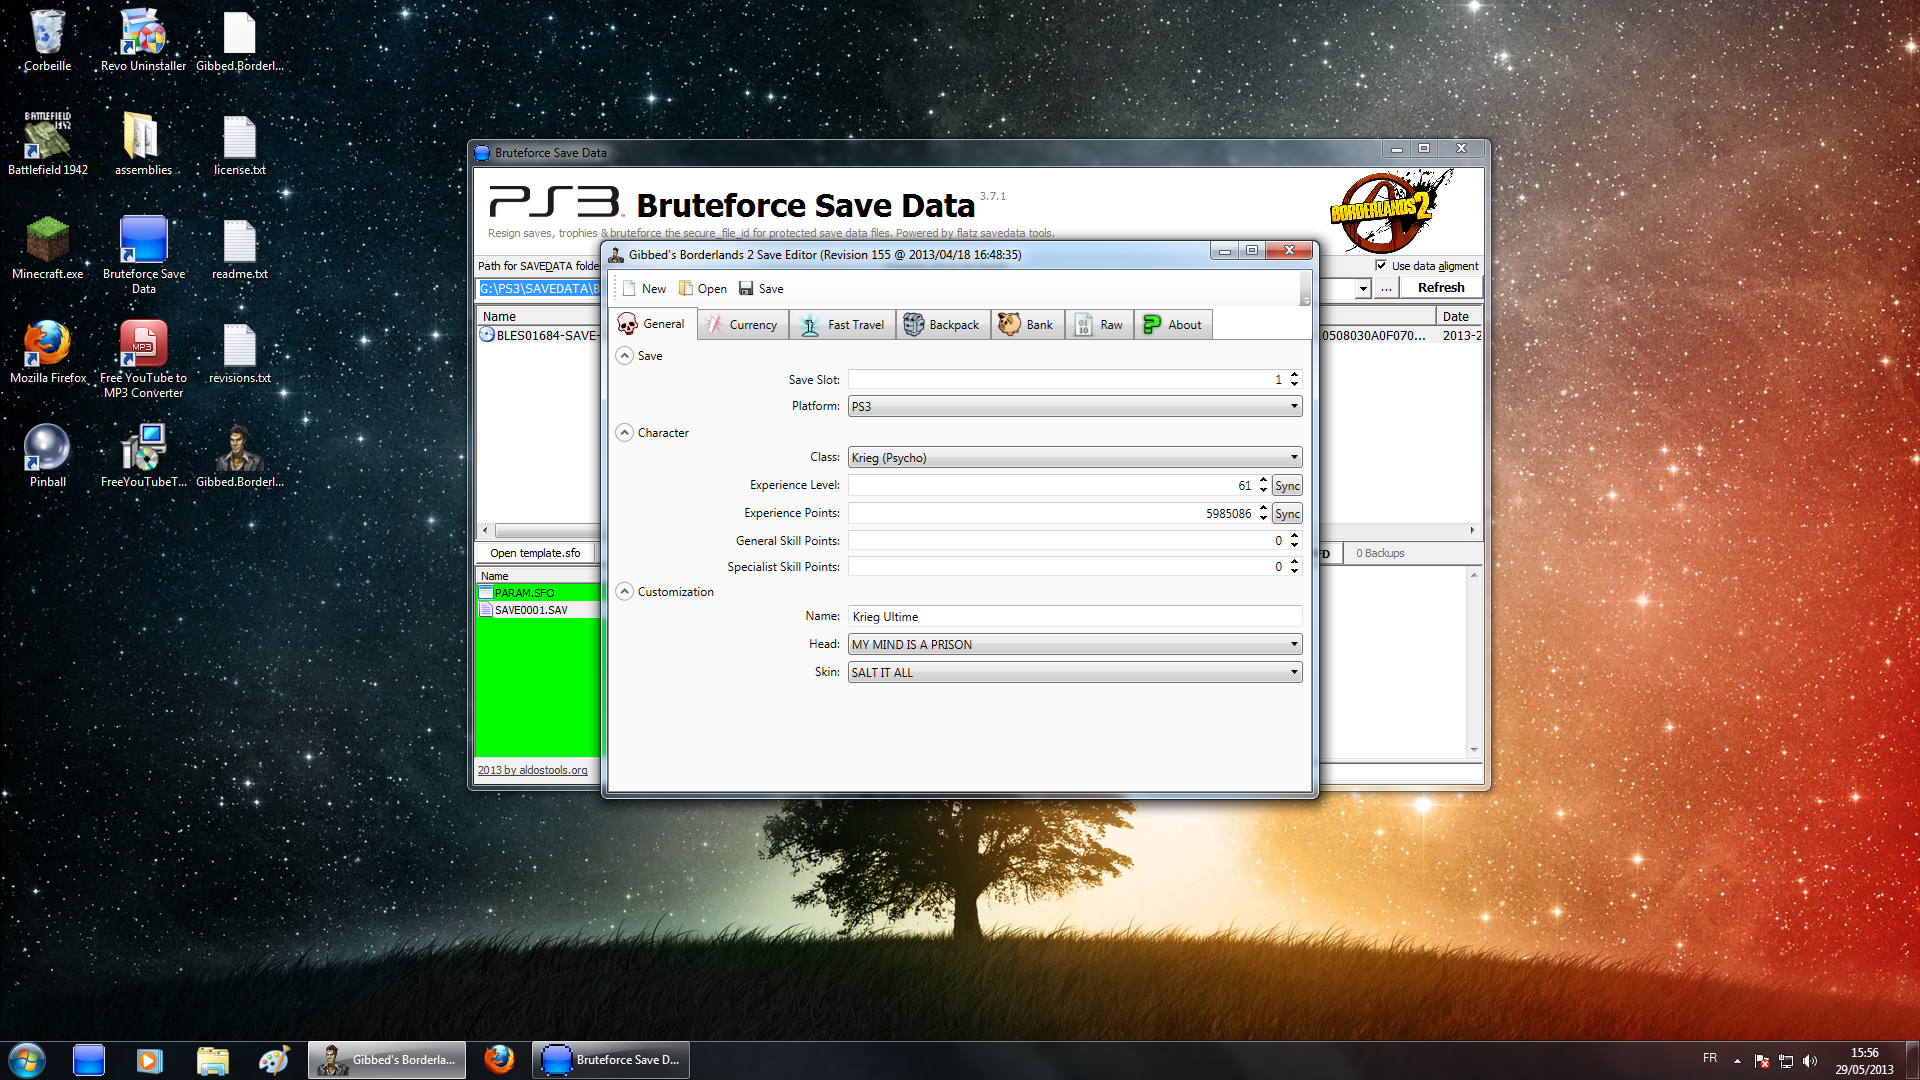Launch Mozilla Firefox desktop shortcut
1920x1080 pixels.
coord(47,352)
